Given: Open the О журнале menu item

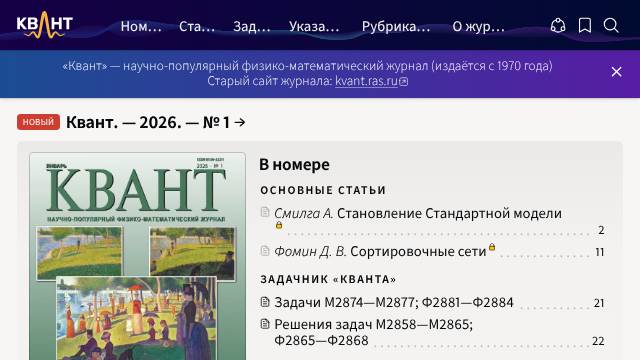Looking at the screenshot, I should [x=478, y=27].
